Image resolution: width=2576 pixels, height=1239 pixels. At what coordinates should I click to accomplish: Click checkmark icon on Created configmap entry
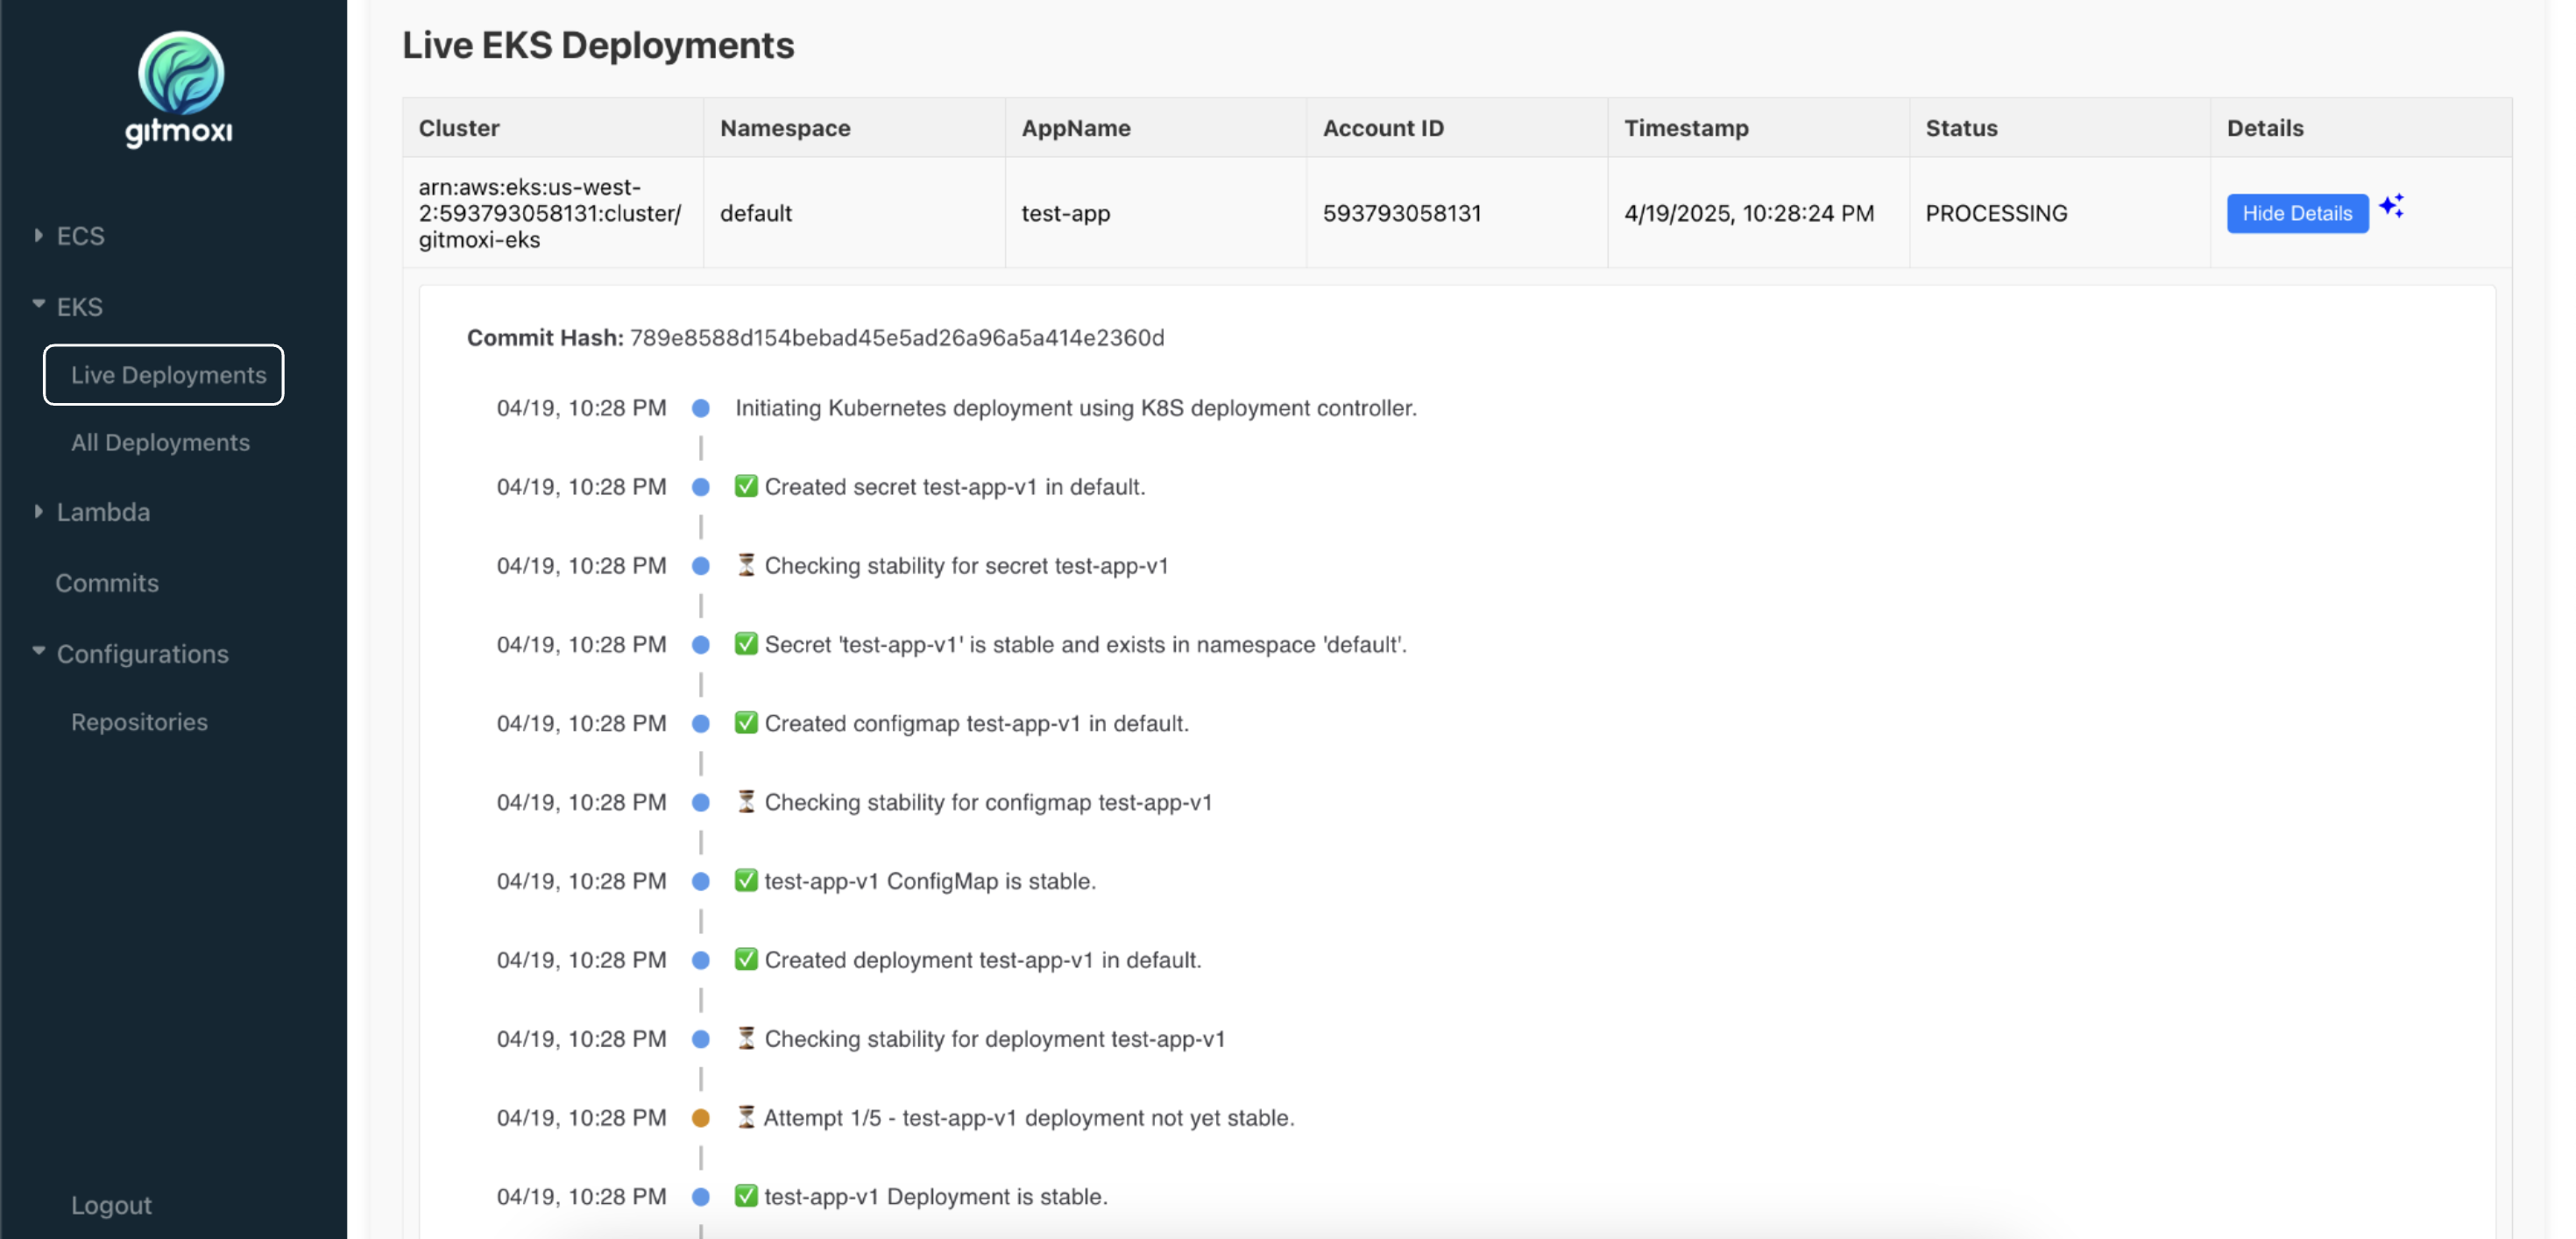click(746, 723)
